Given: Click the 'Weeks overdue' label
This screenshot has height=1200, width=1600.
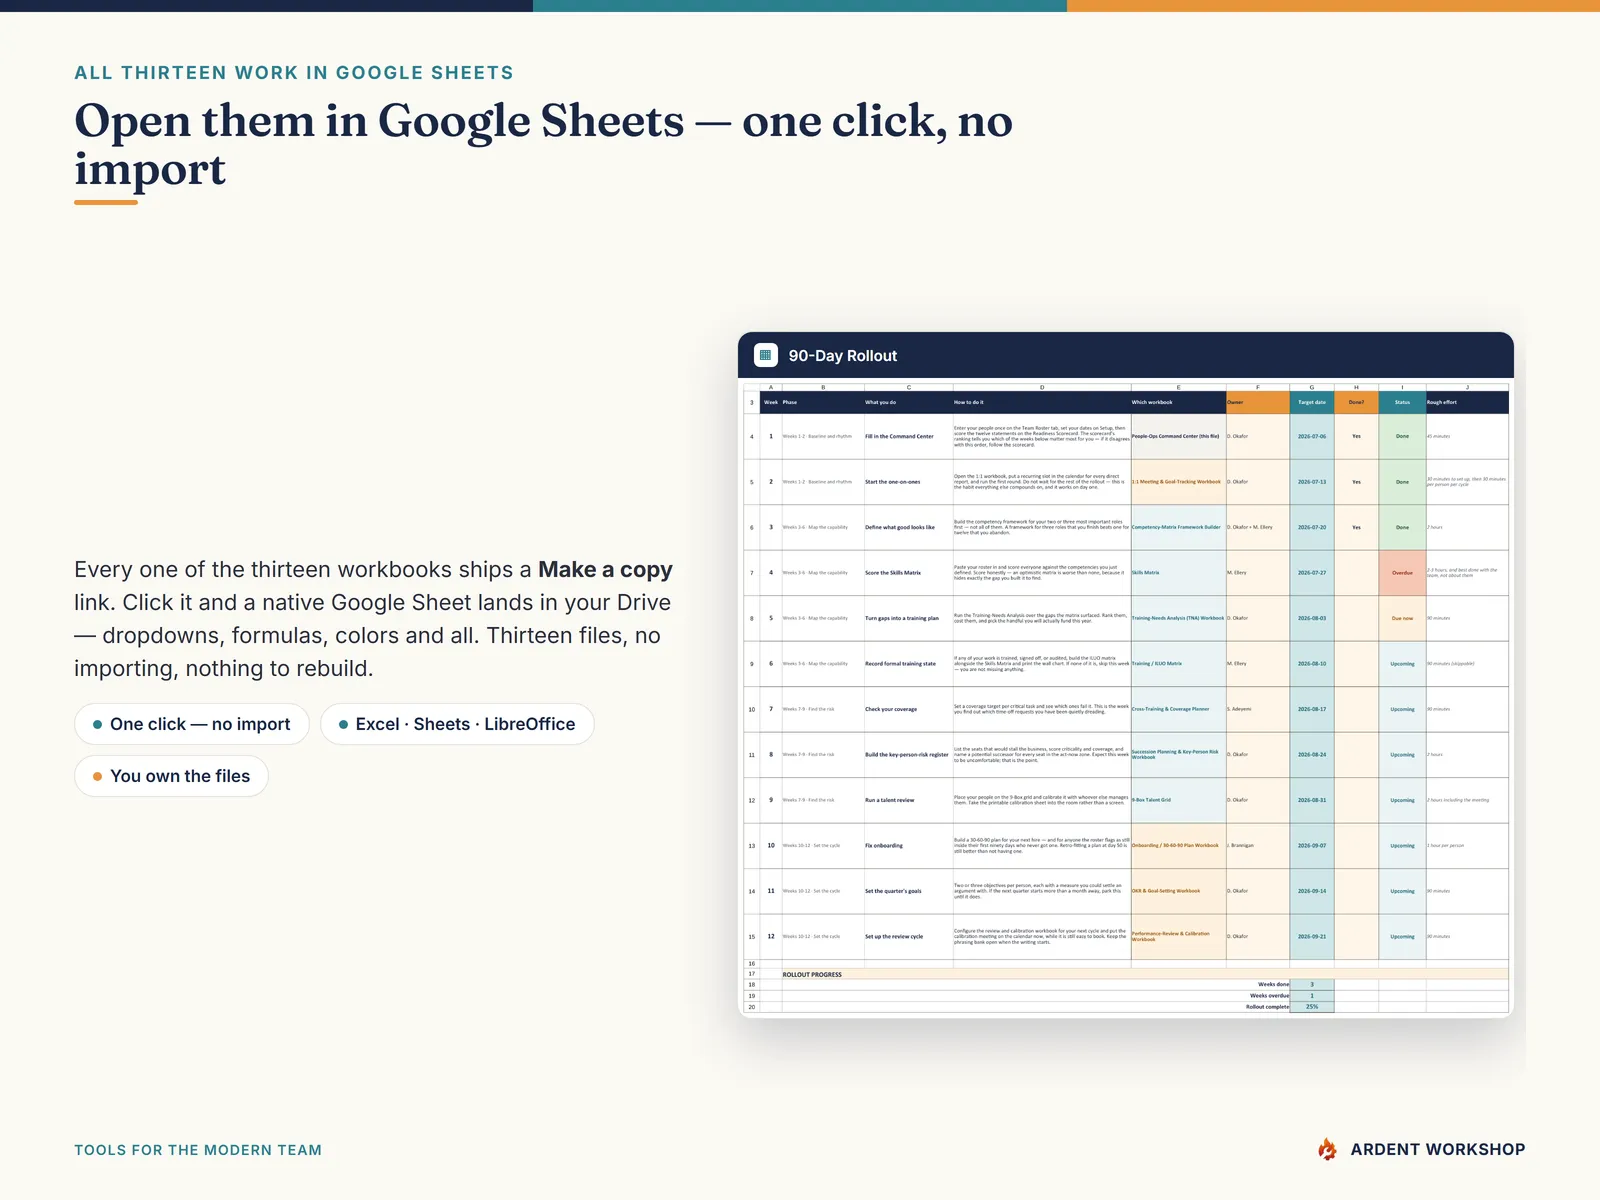Looking at the screenshot, I should click(1269, 996).
